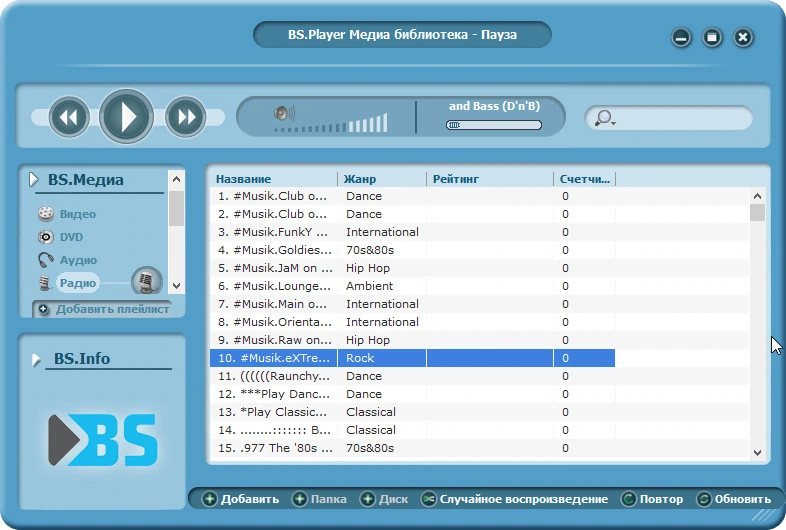Click the Добавить button
This screenshot has height=530, width=786.
[x=240, y=499]
